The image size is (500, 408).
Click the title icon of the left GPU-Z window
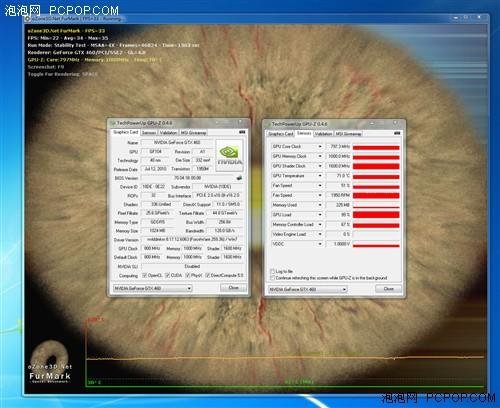(x=113, y=123)
